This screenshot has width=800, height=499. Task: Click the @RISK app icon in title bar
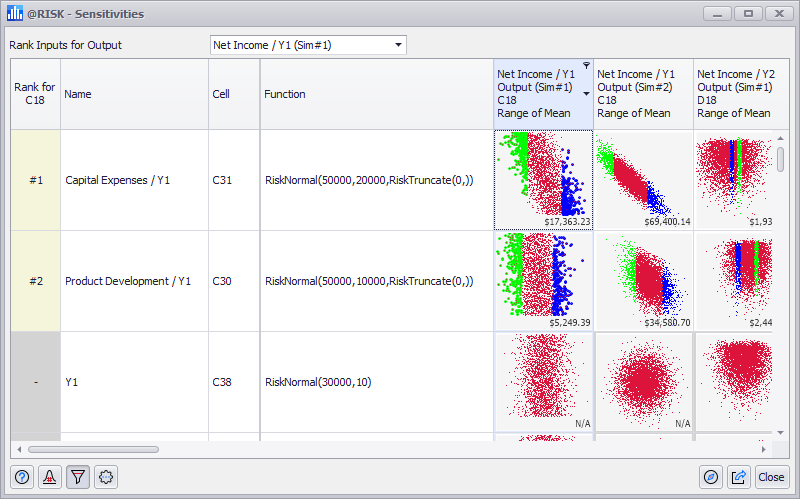pyautogui.click(x=14, y=14)
